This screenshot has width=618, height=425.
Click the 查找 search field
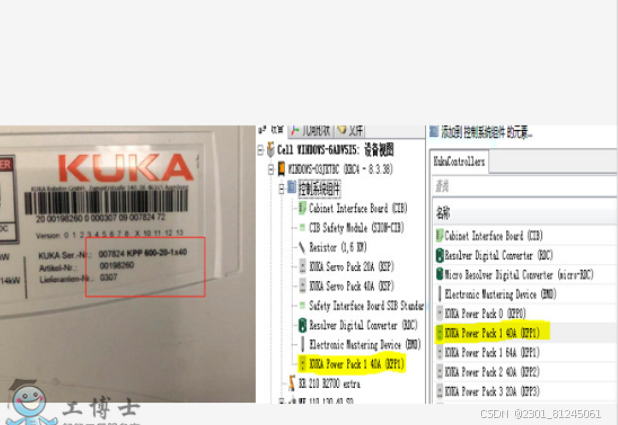coord(524,186)
